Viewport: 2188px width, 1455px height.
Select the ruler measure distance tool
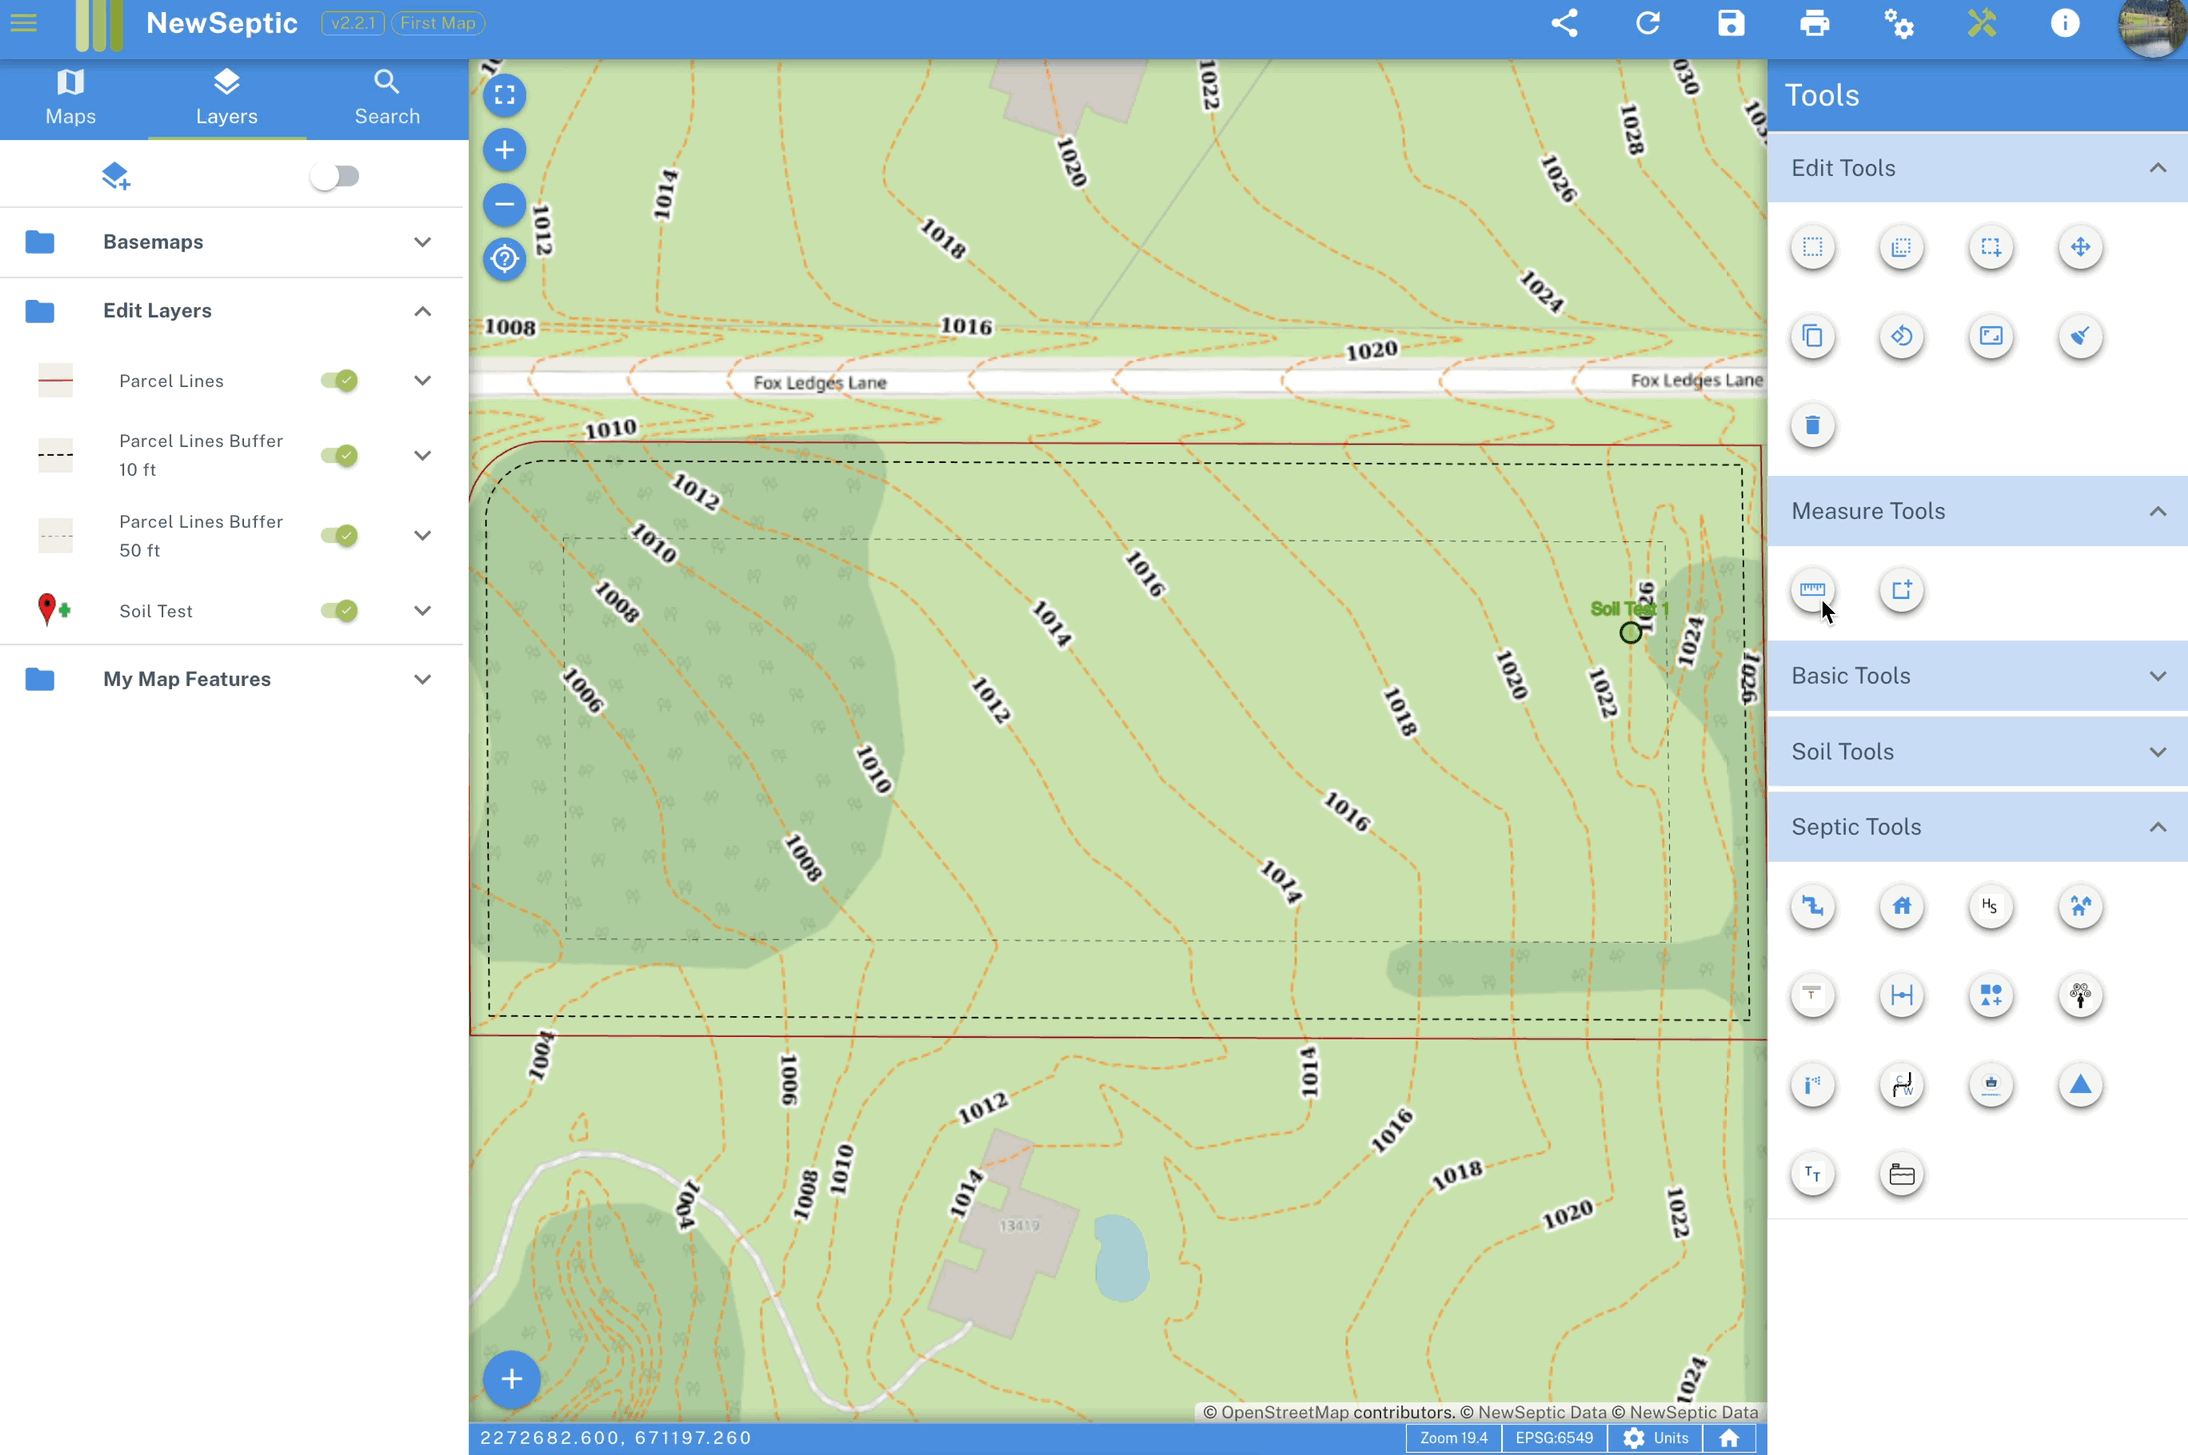pyautogui.click(x=1812, y=590)
